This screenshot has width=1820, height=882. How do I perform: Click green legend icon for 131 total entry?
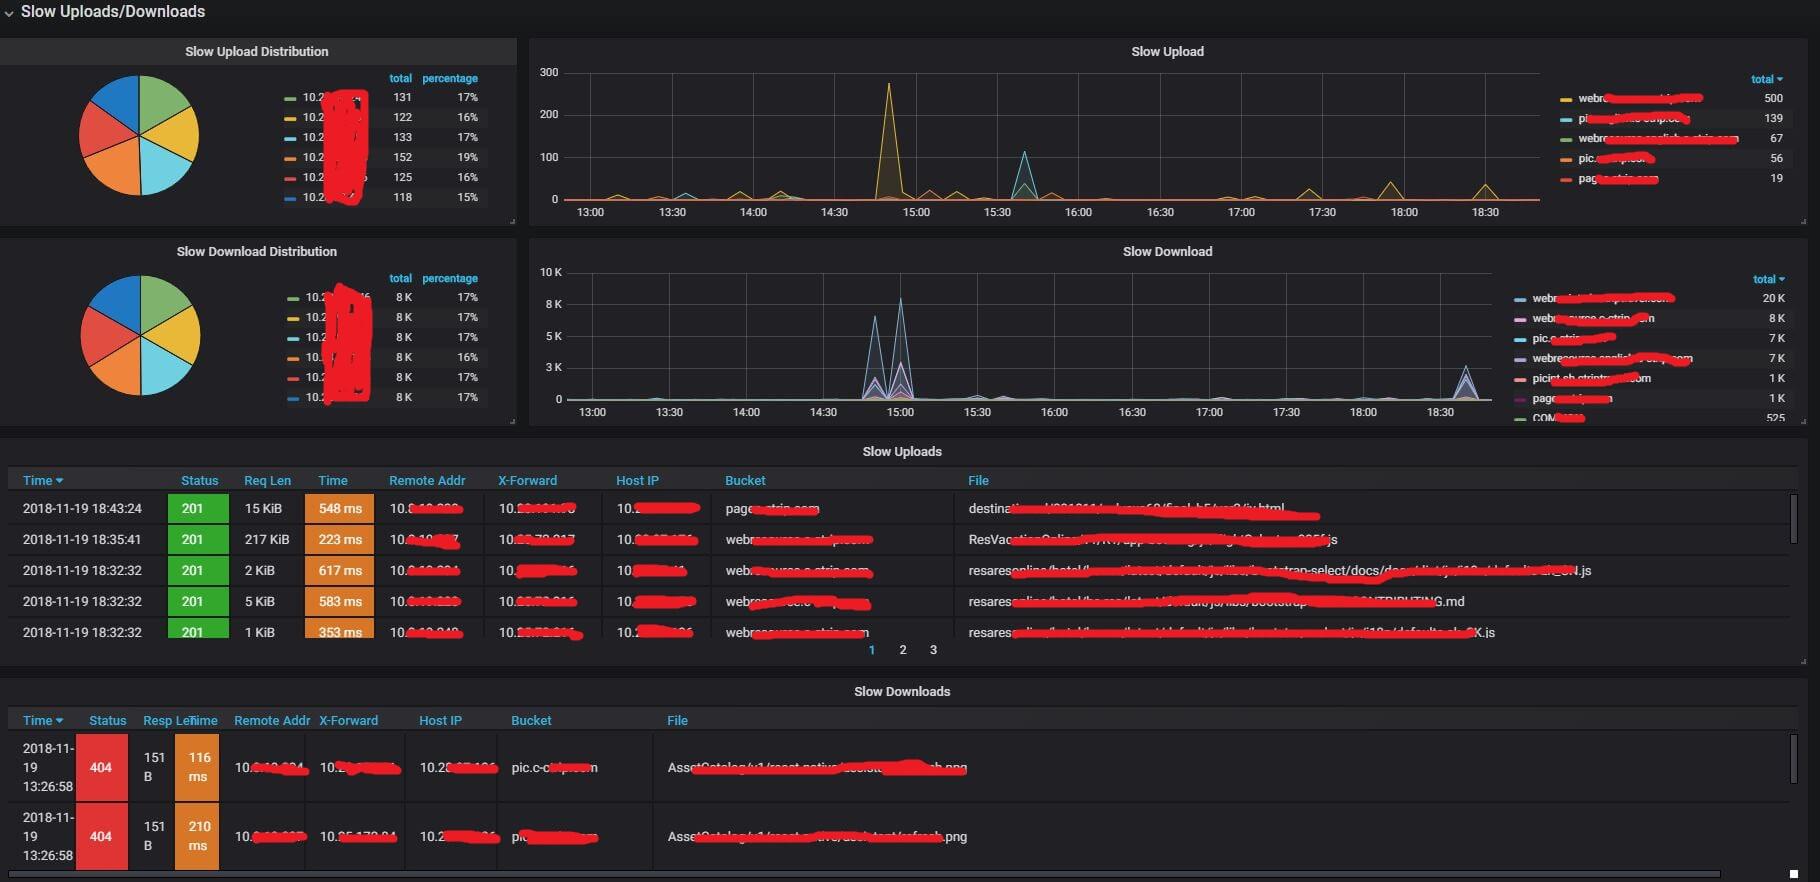(290, 98)
